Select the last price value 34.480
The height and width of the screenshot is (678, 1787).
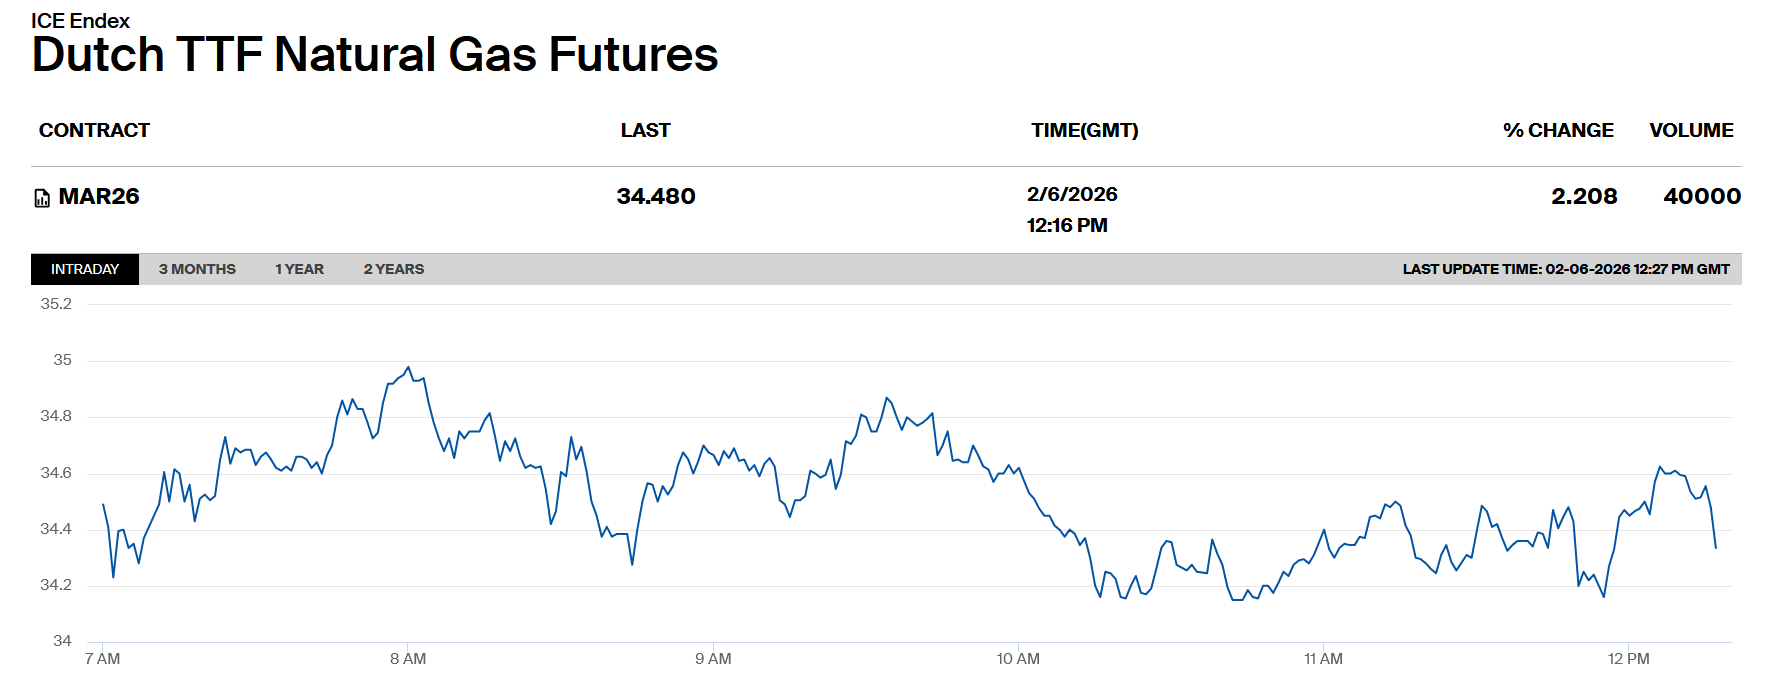tap(655, 196)
